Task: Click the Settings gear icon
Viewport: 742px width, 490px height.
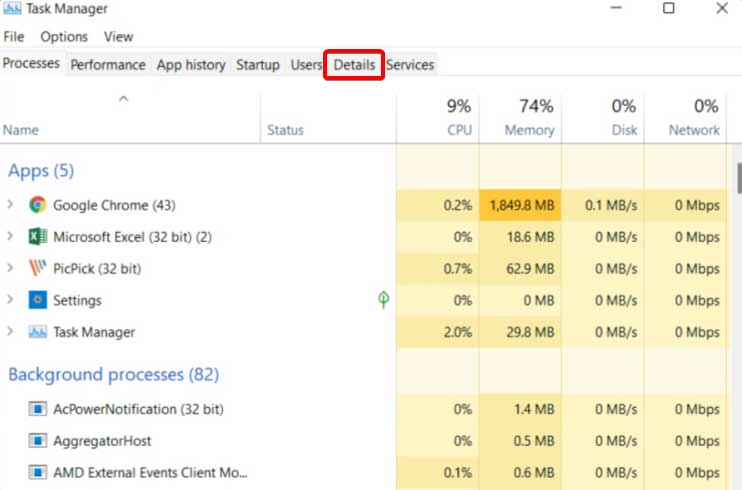Action: [x=37, y=300]
